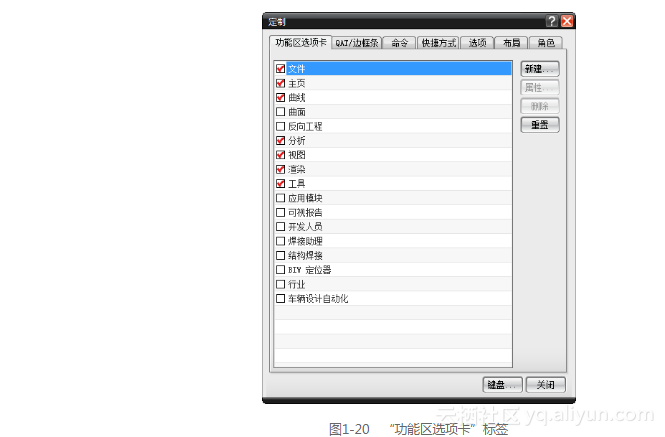Select the 曲面 list row text
The width and height of the screenshot is (665, 437).
point(296,112)
